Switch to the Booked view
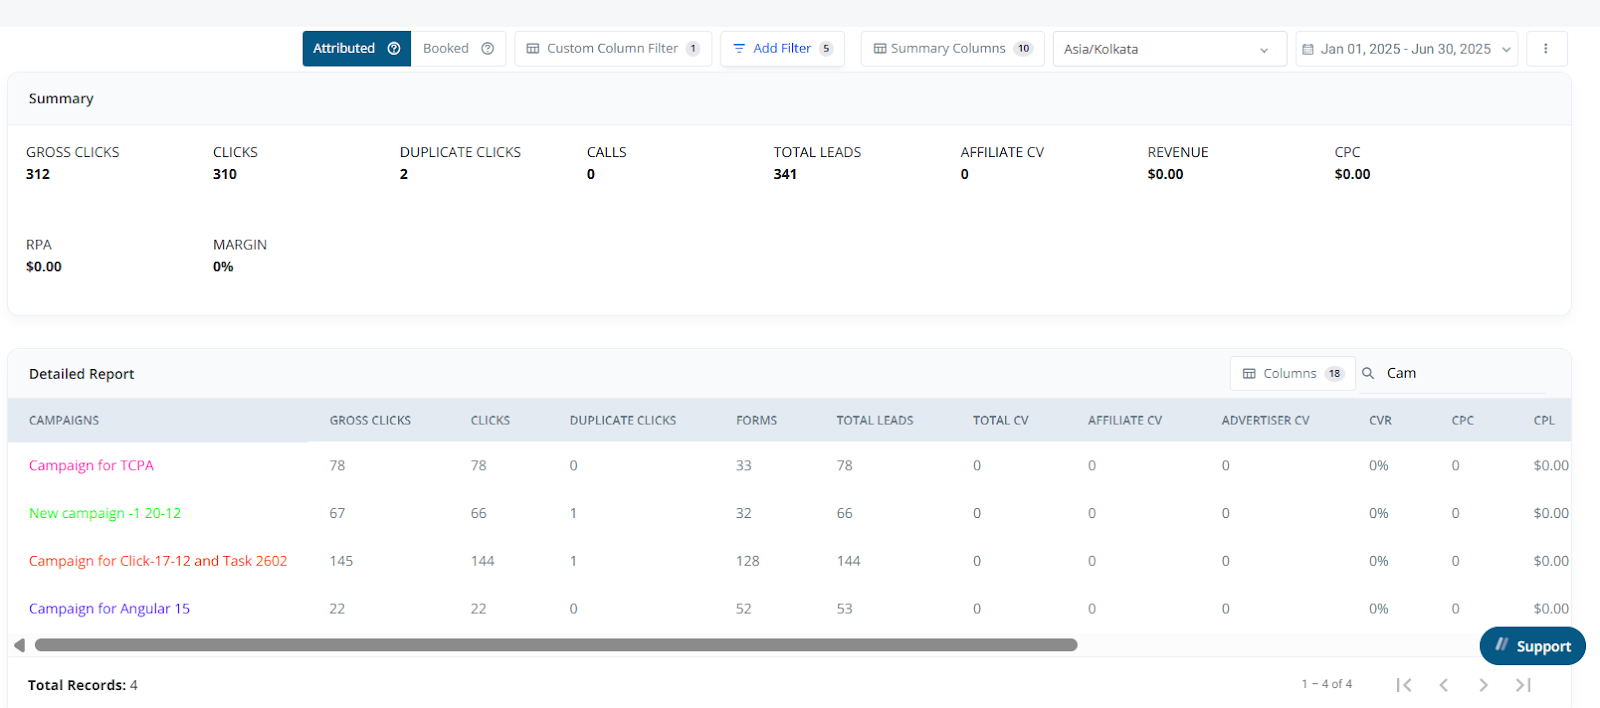 pyautogui.click(x=458, y=48)
